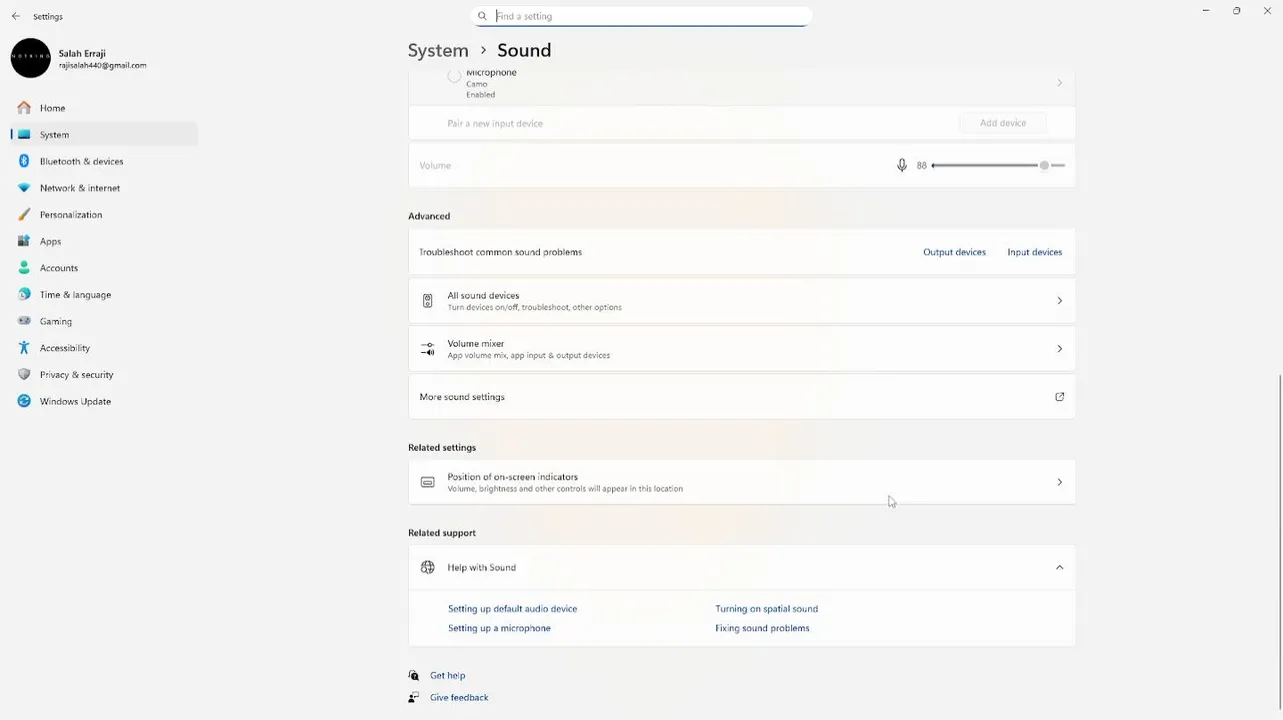
Task: Open Privacy & security settings
Action: tap(76, 374)
